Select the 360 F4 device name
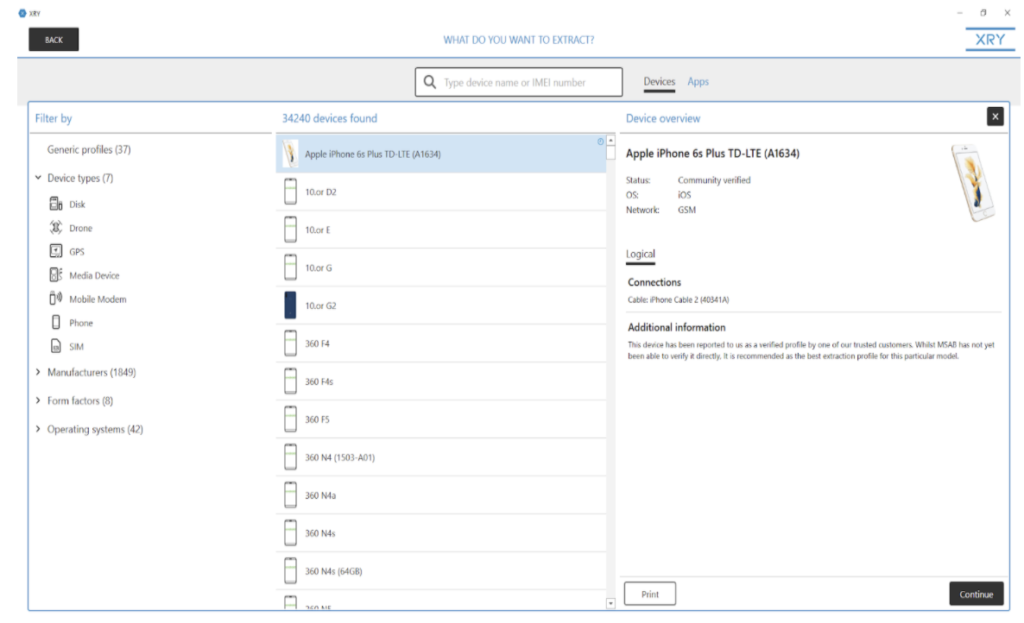Viewport: 1024px width, 623px height. tap(317, 343)
